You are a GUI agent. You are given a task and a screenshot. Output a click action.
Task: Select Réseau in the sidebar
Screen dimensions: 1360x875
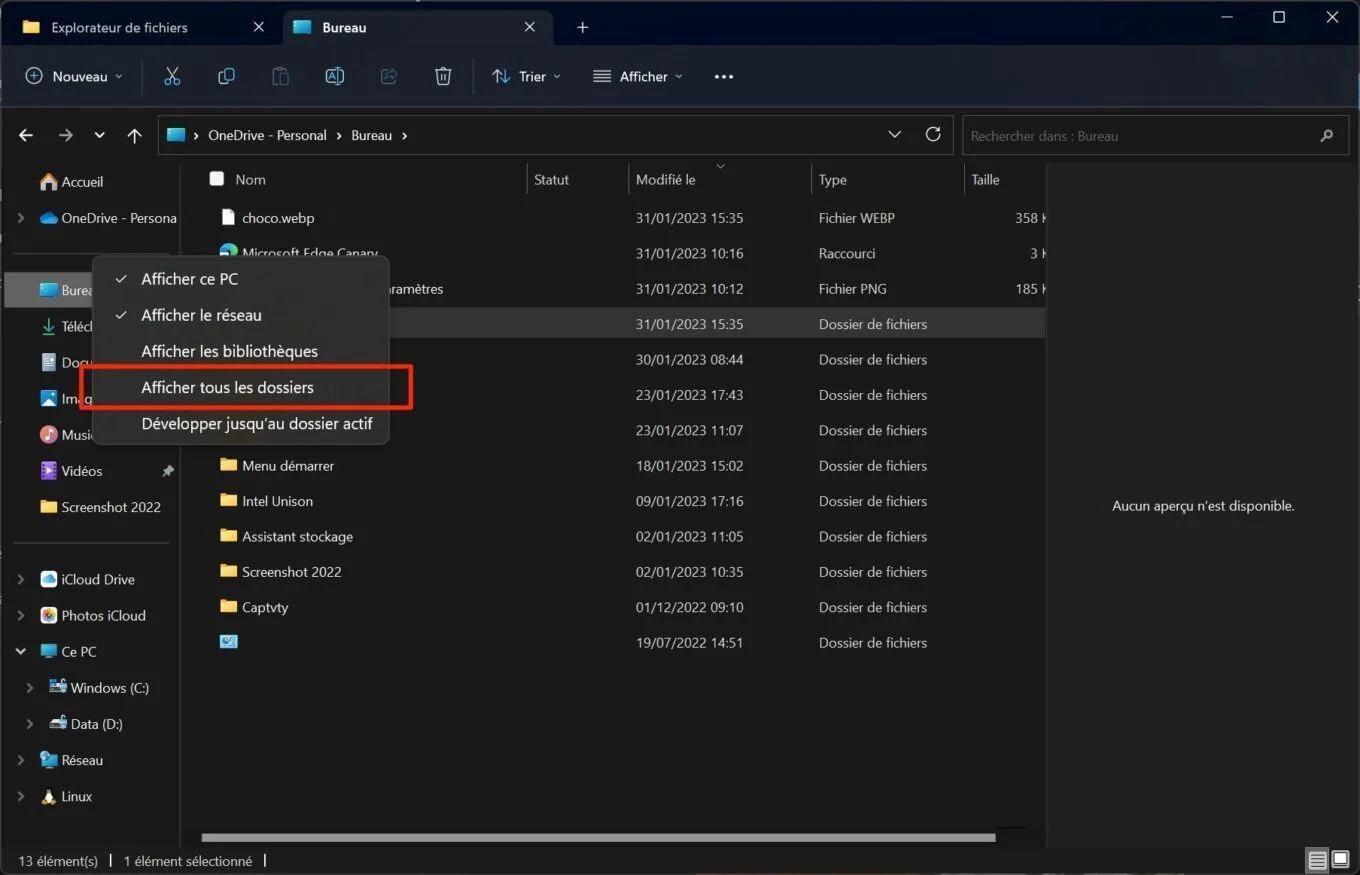coord(71,761)
